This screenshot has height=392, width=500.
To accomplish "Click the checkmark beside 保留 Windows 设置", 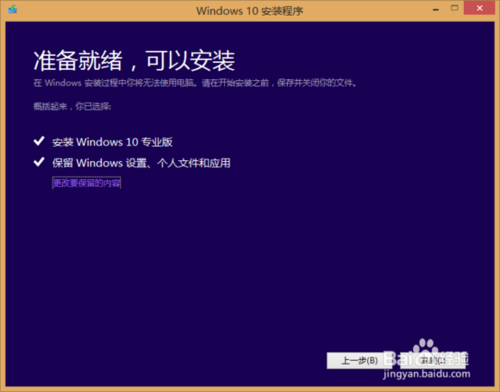I will 39,162.
